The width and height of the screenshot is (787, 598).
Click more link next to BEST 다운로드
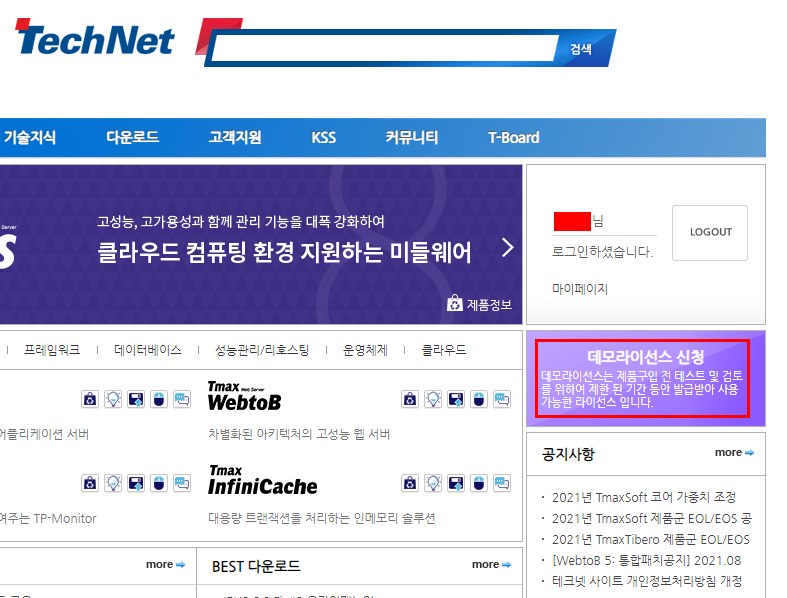[x=491, y=564]
